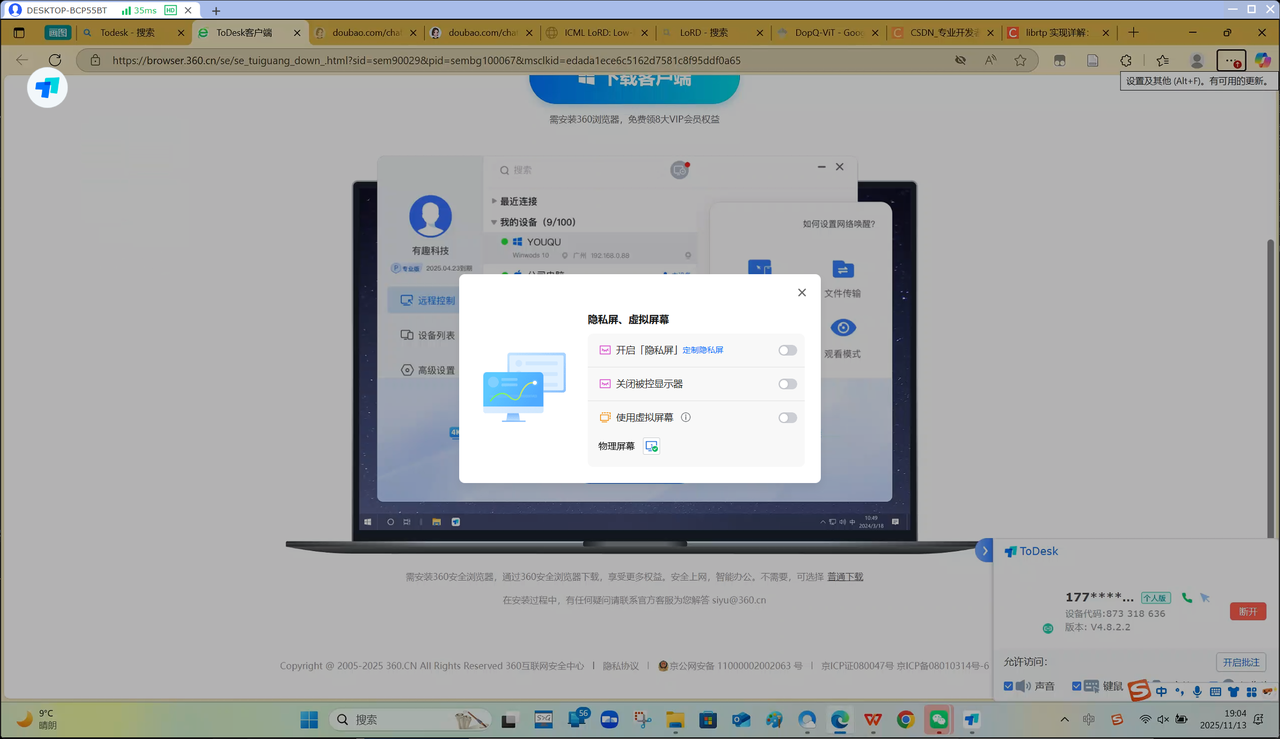Open the 普通下载 link

[x=845, y=577]
